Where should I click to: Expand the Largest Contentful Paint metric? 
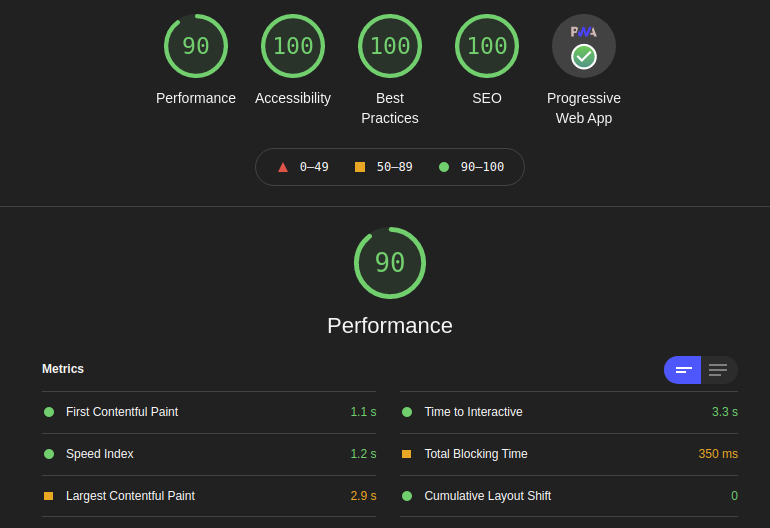coord(130,496)
